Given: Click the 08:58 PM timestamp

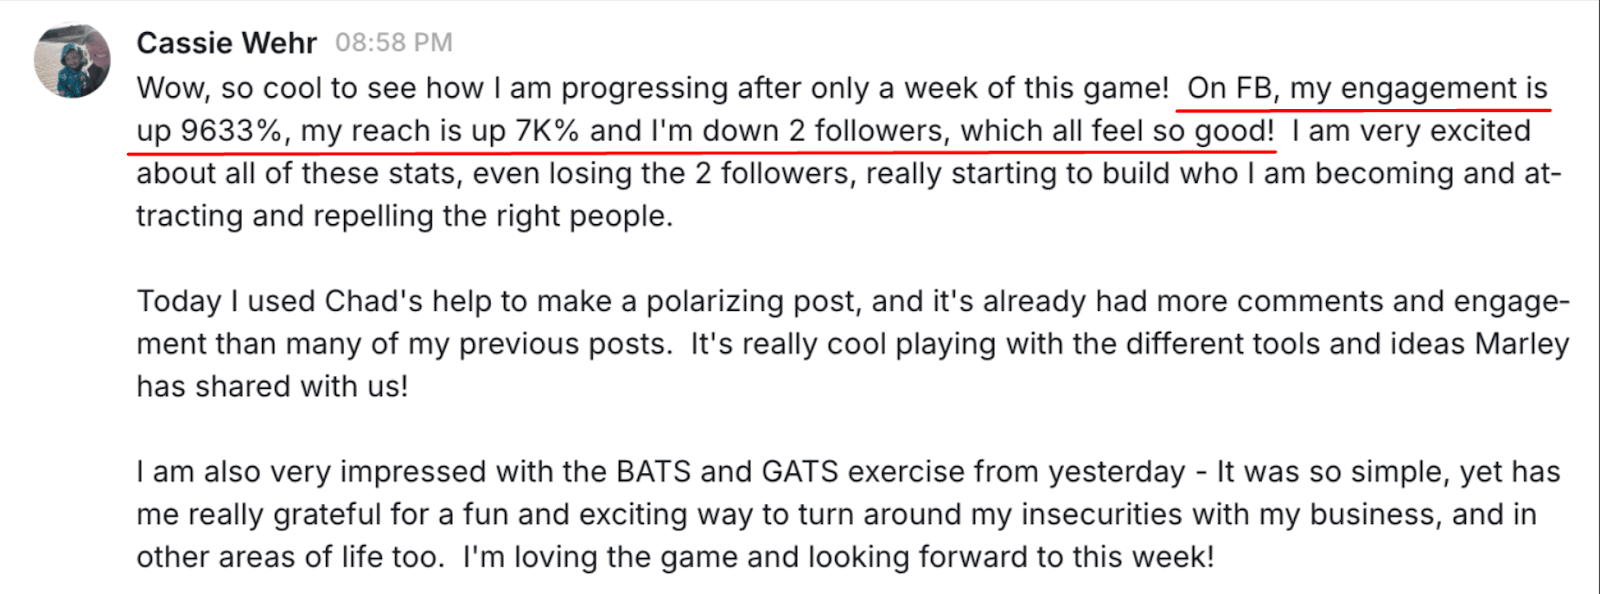Looking at the screenshot, I should (x=393, y=43).
